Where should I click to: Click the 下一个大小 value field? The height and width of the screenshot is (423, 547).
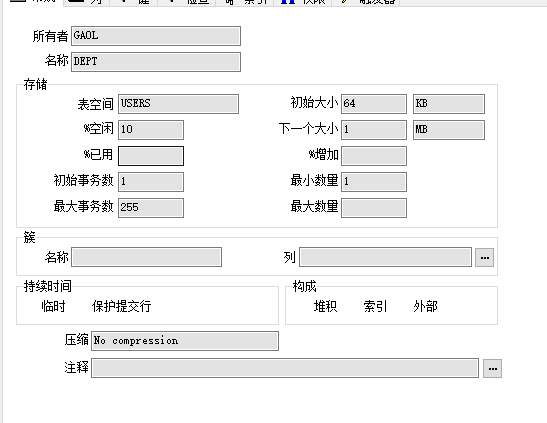[x=374, y=130]
